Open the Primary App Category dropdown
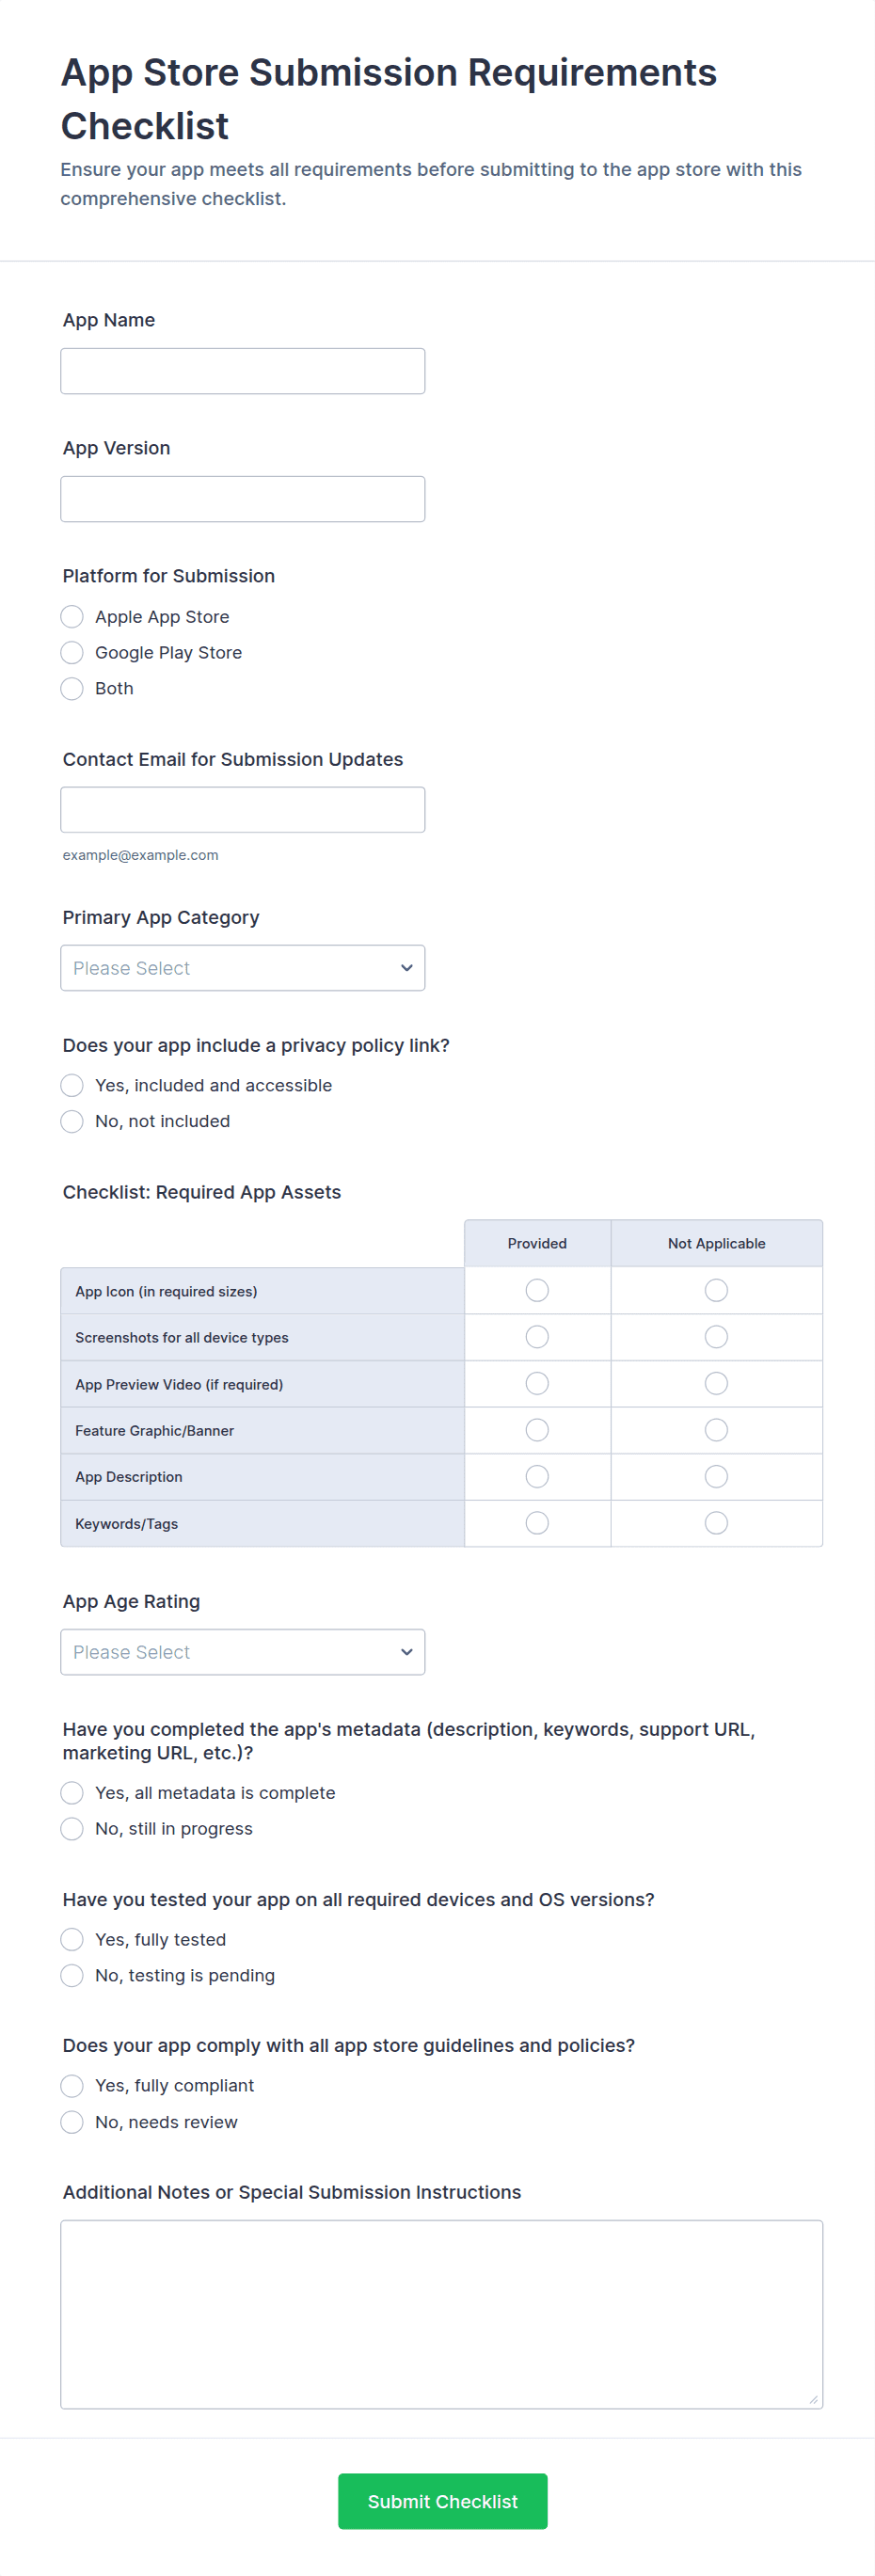The image size is (875, 2576). [242, 968]
